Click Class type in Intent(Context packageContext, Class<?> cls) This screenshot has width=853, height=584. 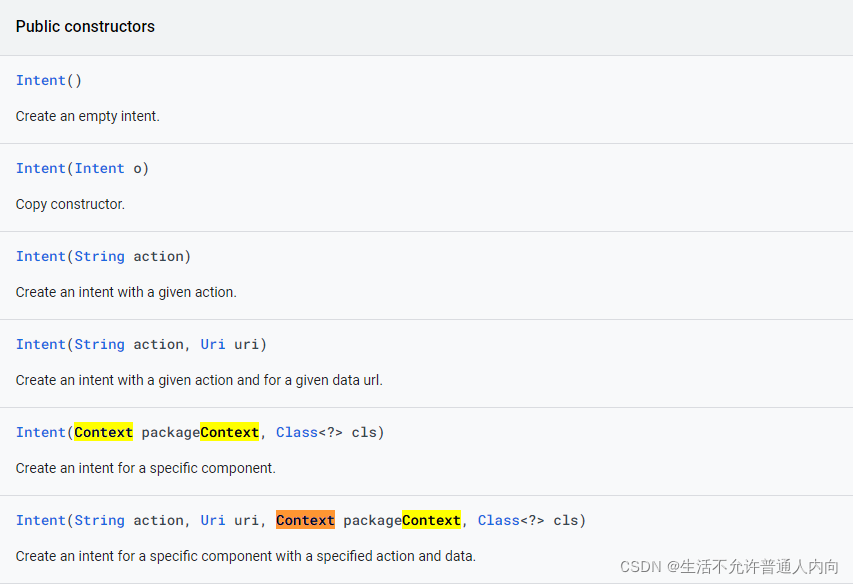pyautogui.click(x=296, y=433)
